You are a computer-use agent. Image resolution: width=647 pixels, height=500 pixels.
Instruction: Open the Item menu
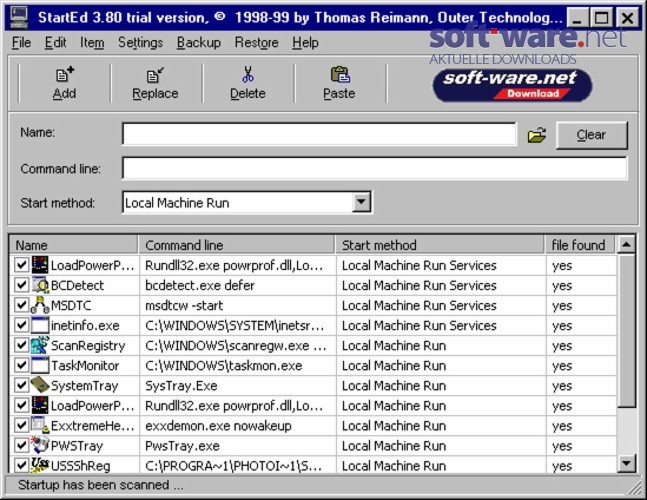pyautogui.click(x=92, y=42)
